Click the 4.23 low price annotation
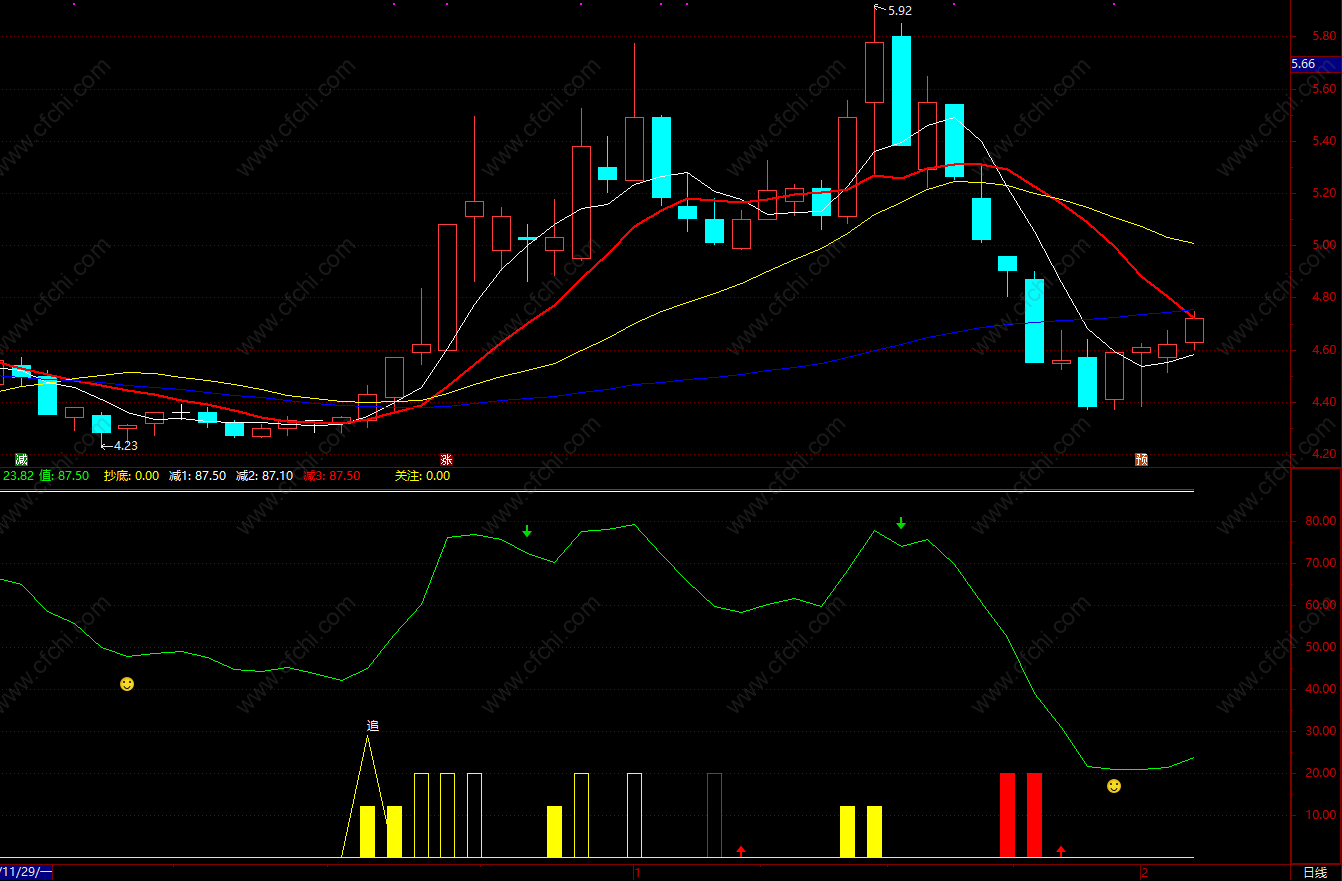This screenshot has width=1342, height=881. 125,446
